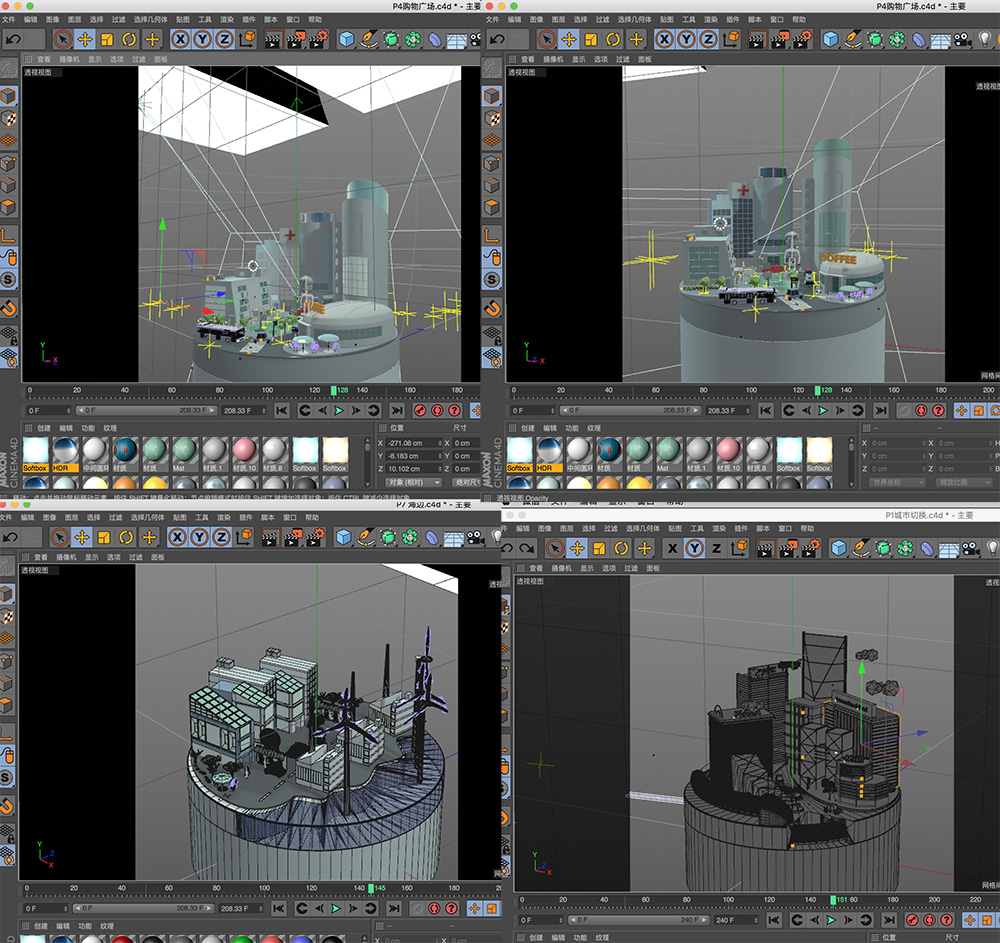The height and width of the screenshot is (943, 1000).
Task: Add a camera object in right P4购物广场 window
Action: (x=962, y=40)
